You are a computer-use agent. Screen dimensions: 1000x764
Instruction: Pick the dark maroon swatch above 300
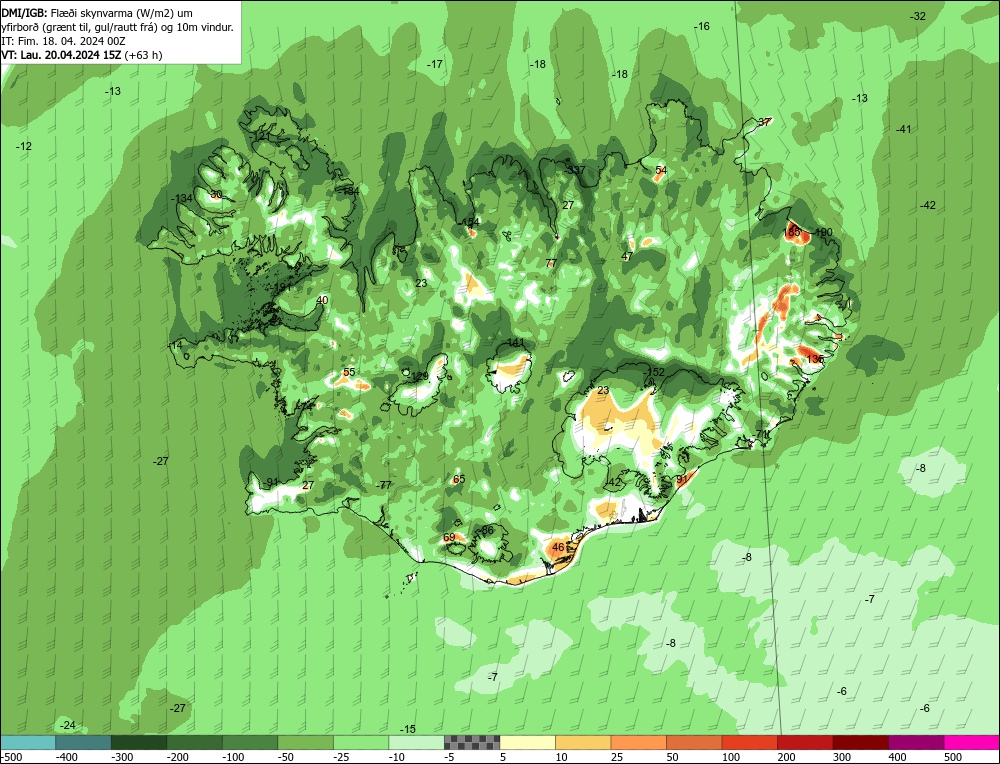pos(860,742)
